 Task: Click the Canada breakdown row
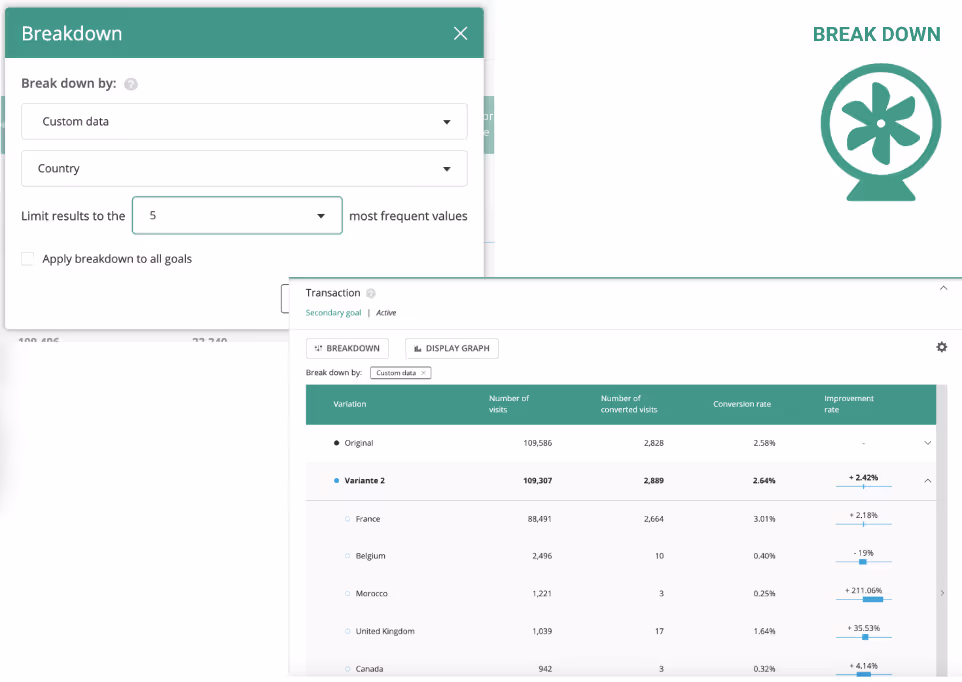tap(621, 667)
